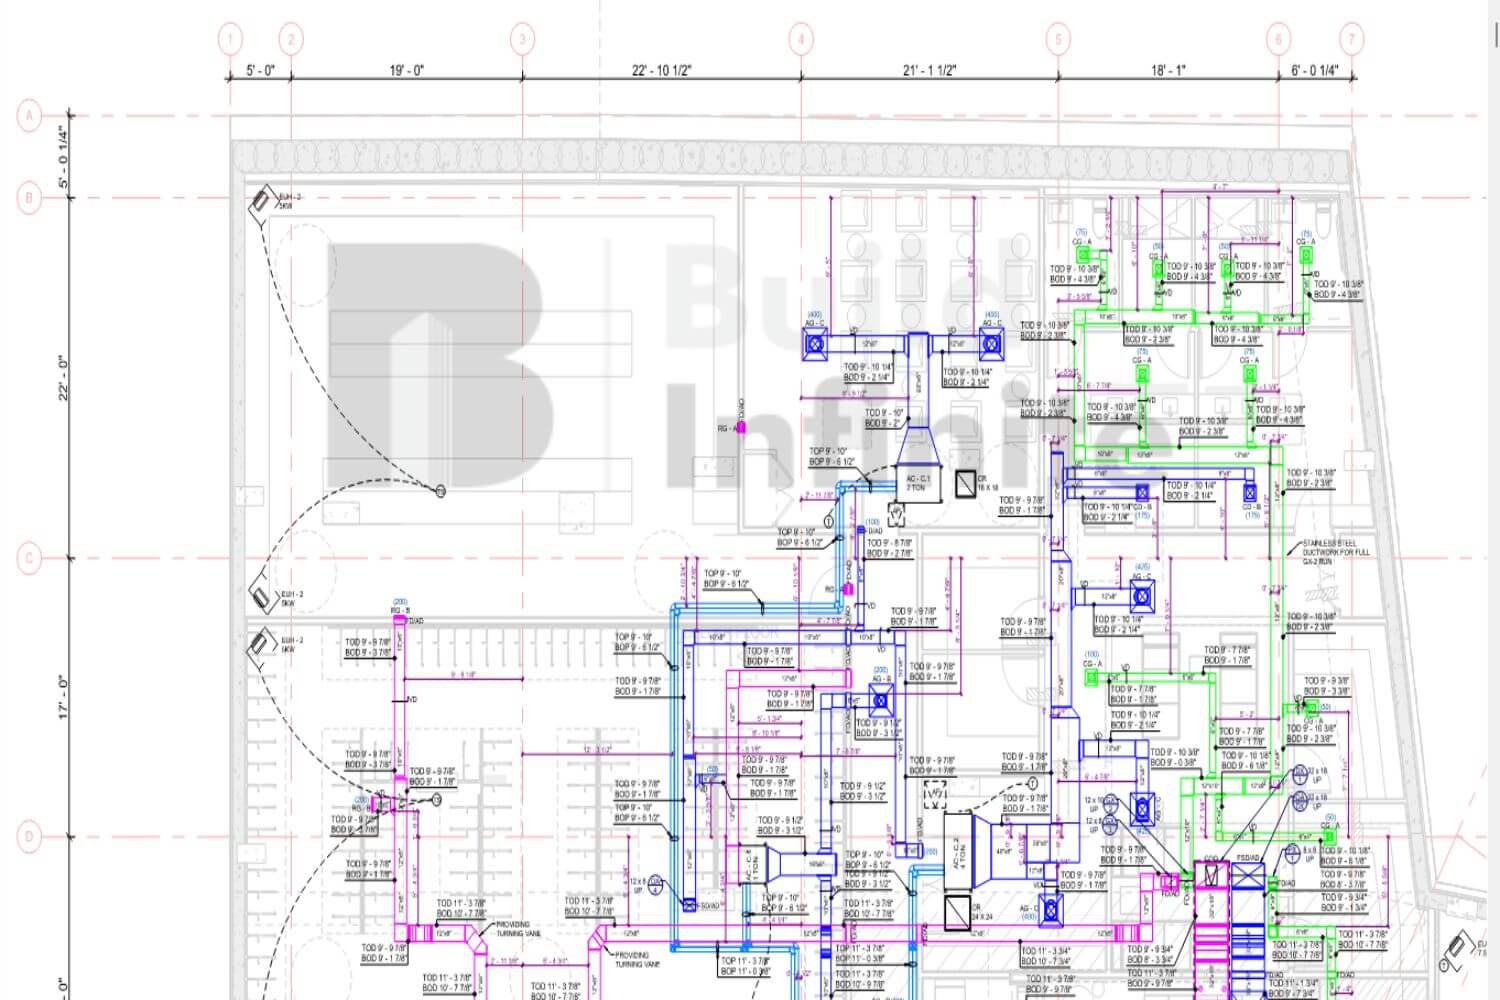Select the BOD 9' - 0 3/8" elevation tag
Screen dimensions: 1500x1000
1174,757
